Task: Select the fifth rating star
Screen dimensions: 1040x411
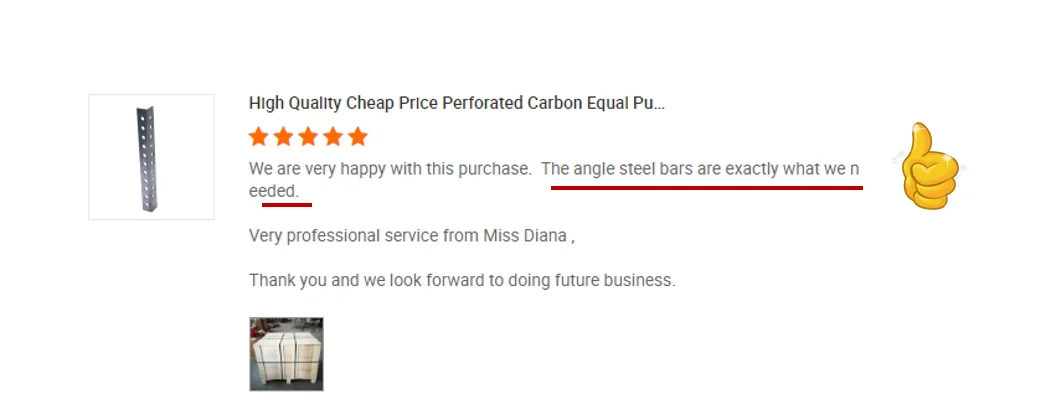Action: coord(357,137)
